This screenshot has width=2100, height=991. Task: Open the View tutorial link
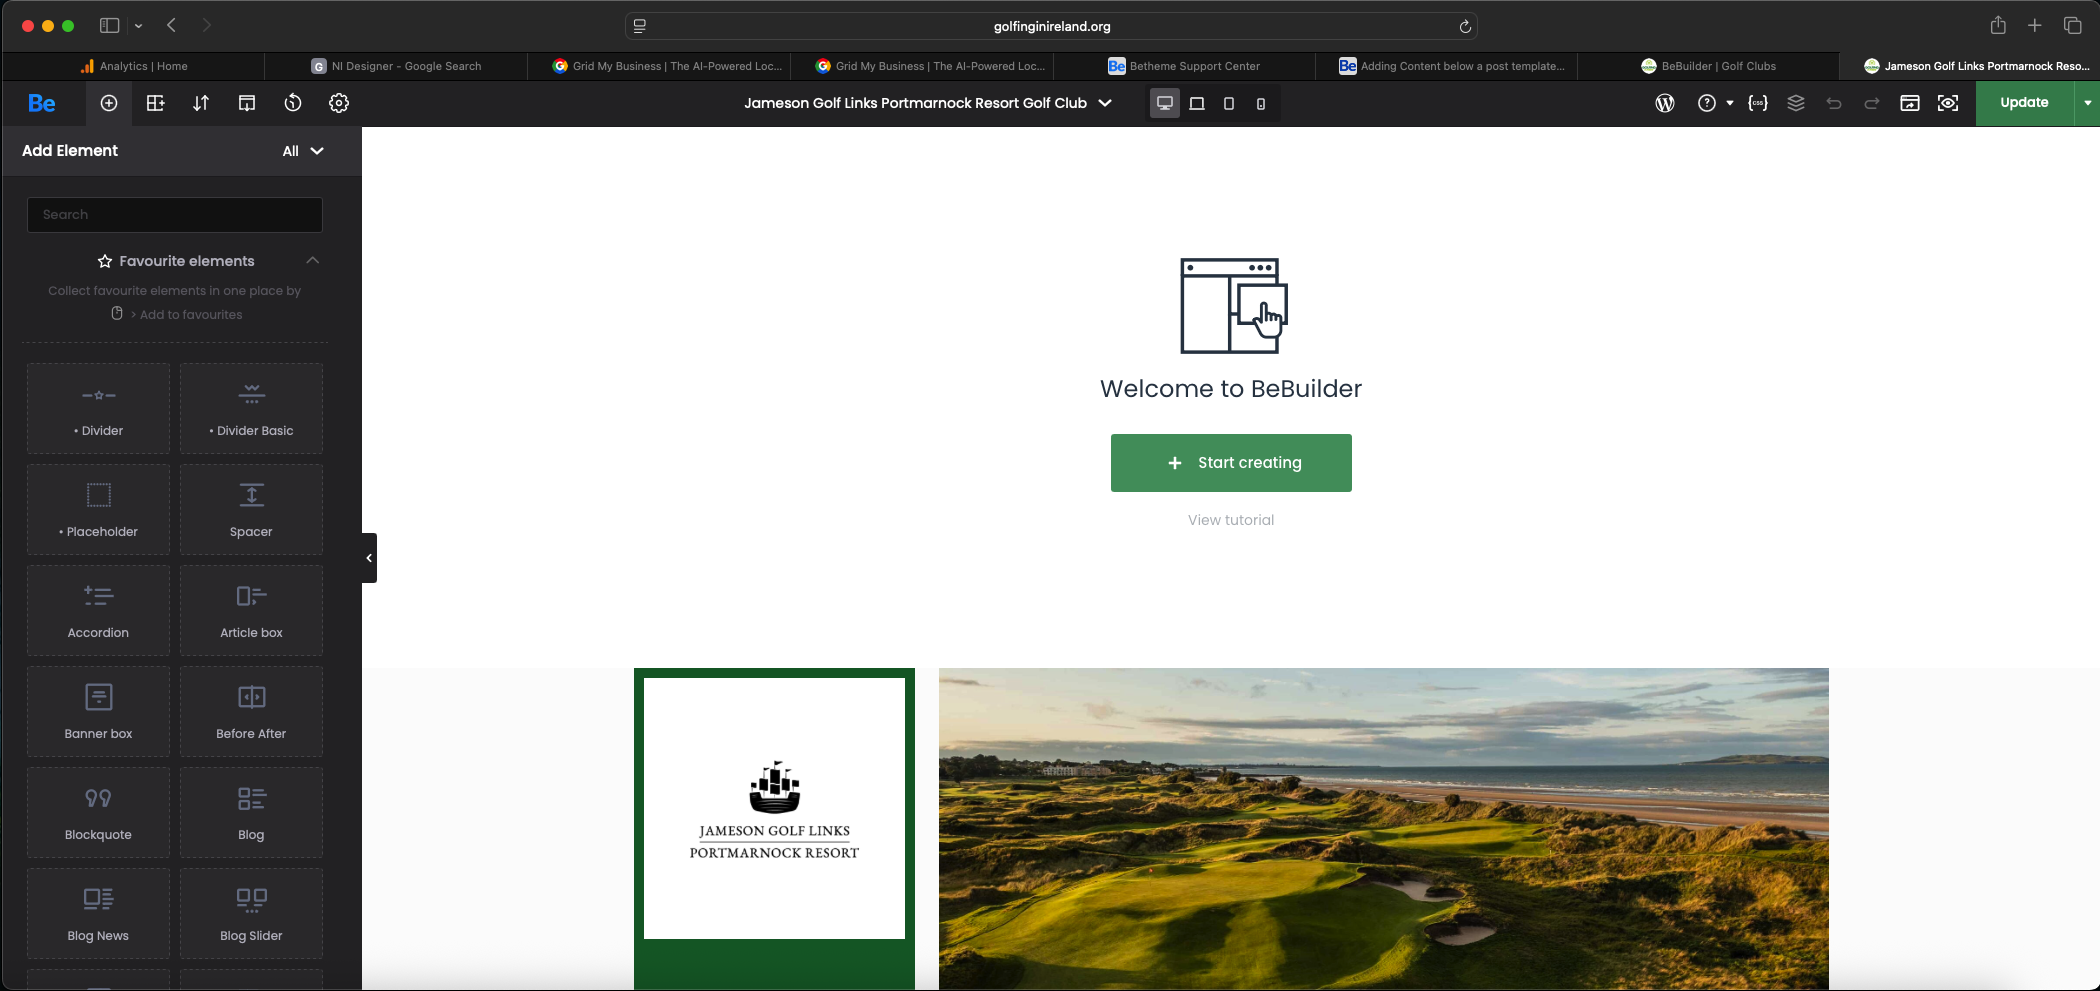pos(1231,520)
